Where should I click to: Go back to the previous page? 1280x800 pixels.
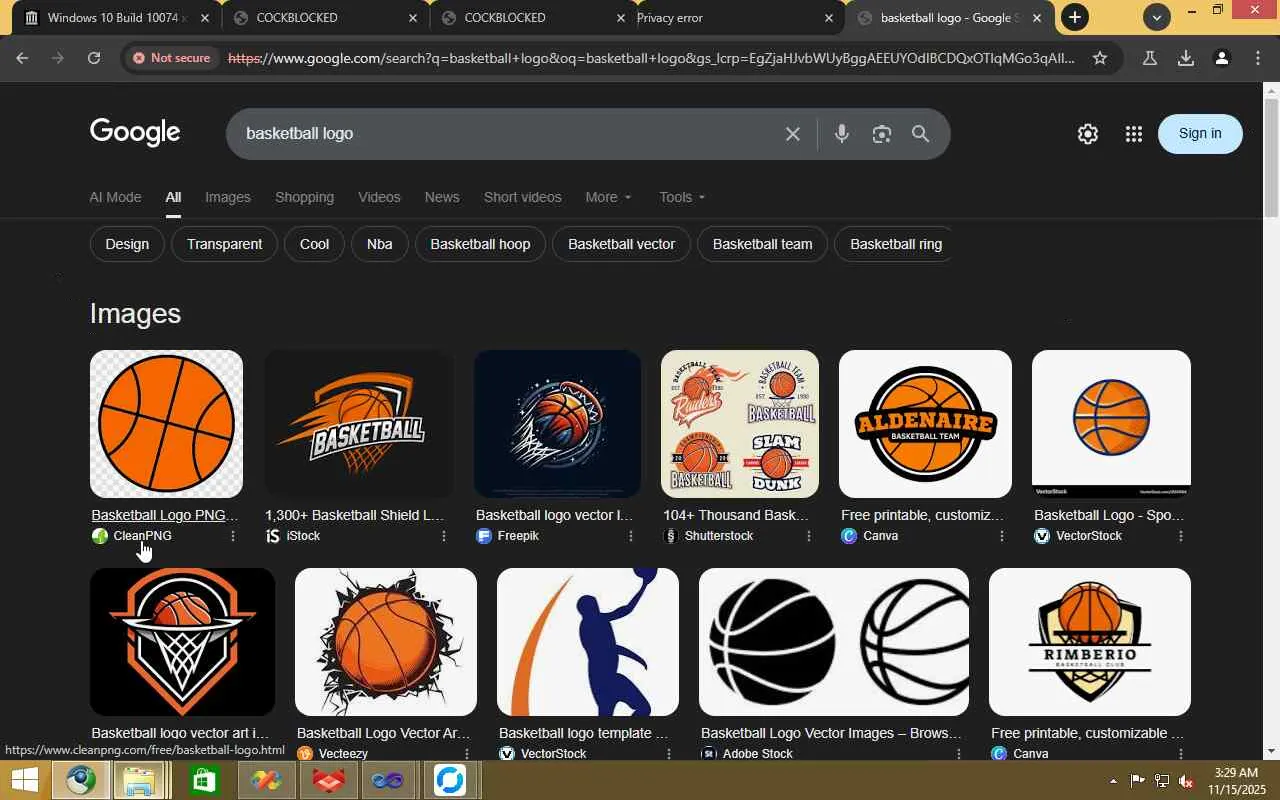click(22, 58)
